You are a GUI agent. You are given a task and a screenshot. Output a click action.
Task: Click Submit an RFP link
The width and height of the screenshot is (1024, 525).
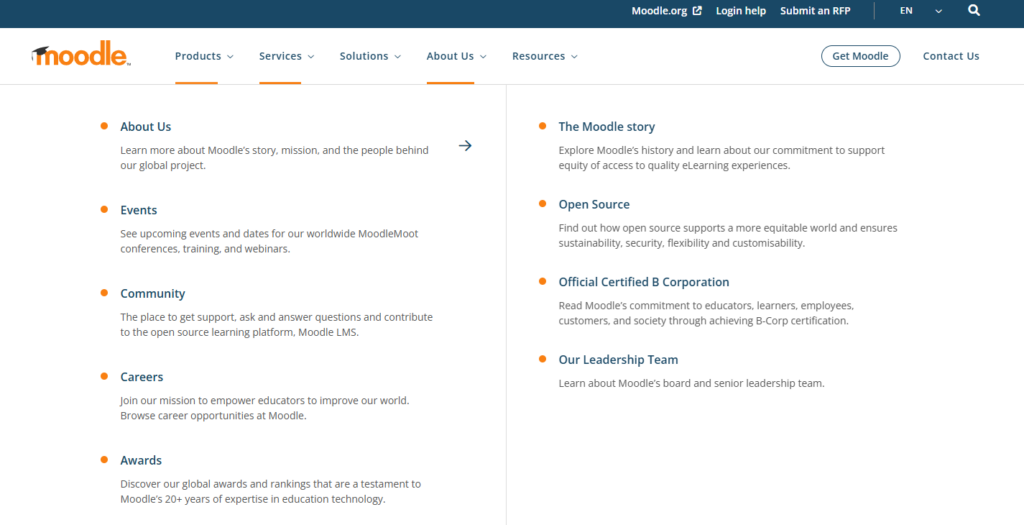coord(815,11)
